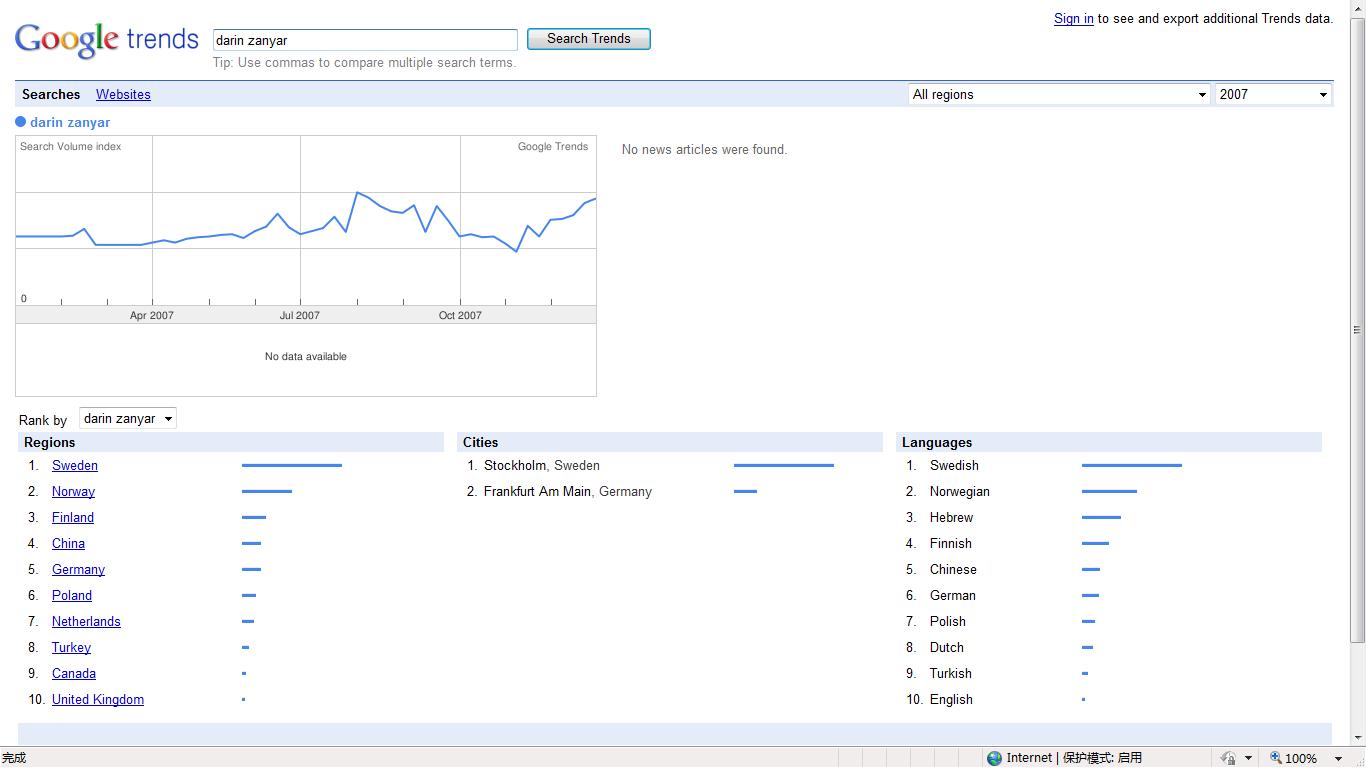This screenshot has height=768, width=1366.
Task: Click the Google Trends logo
Action: point(107,39)
